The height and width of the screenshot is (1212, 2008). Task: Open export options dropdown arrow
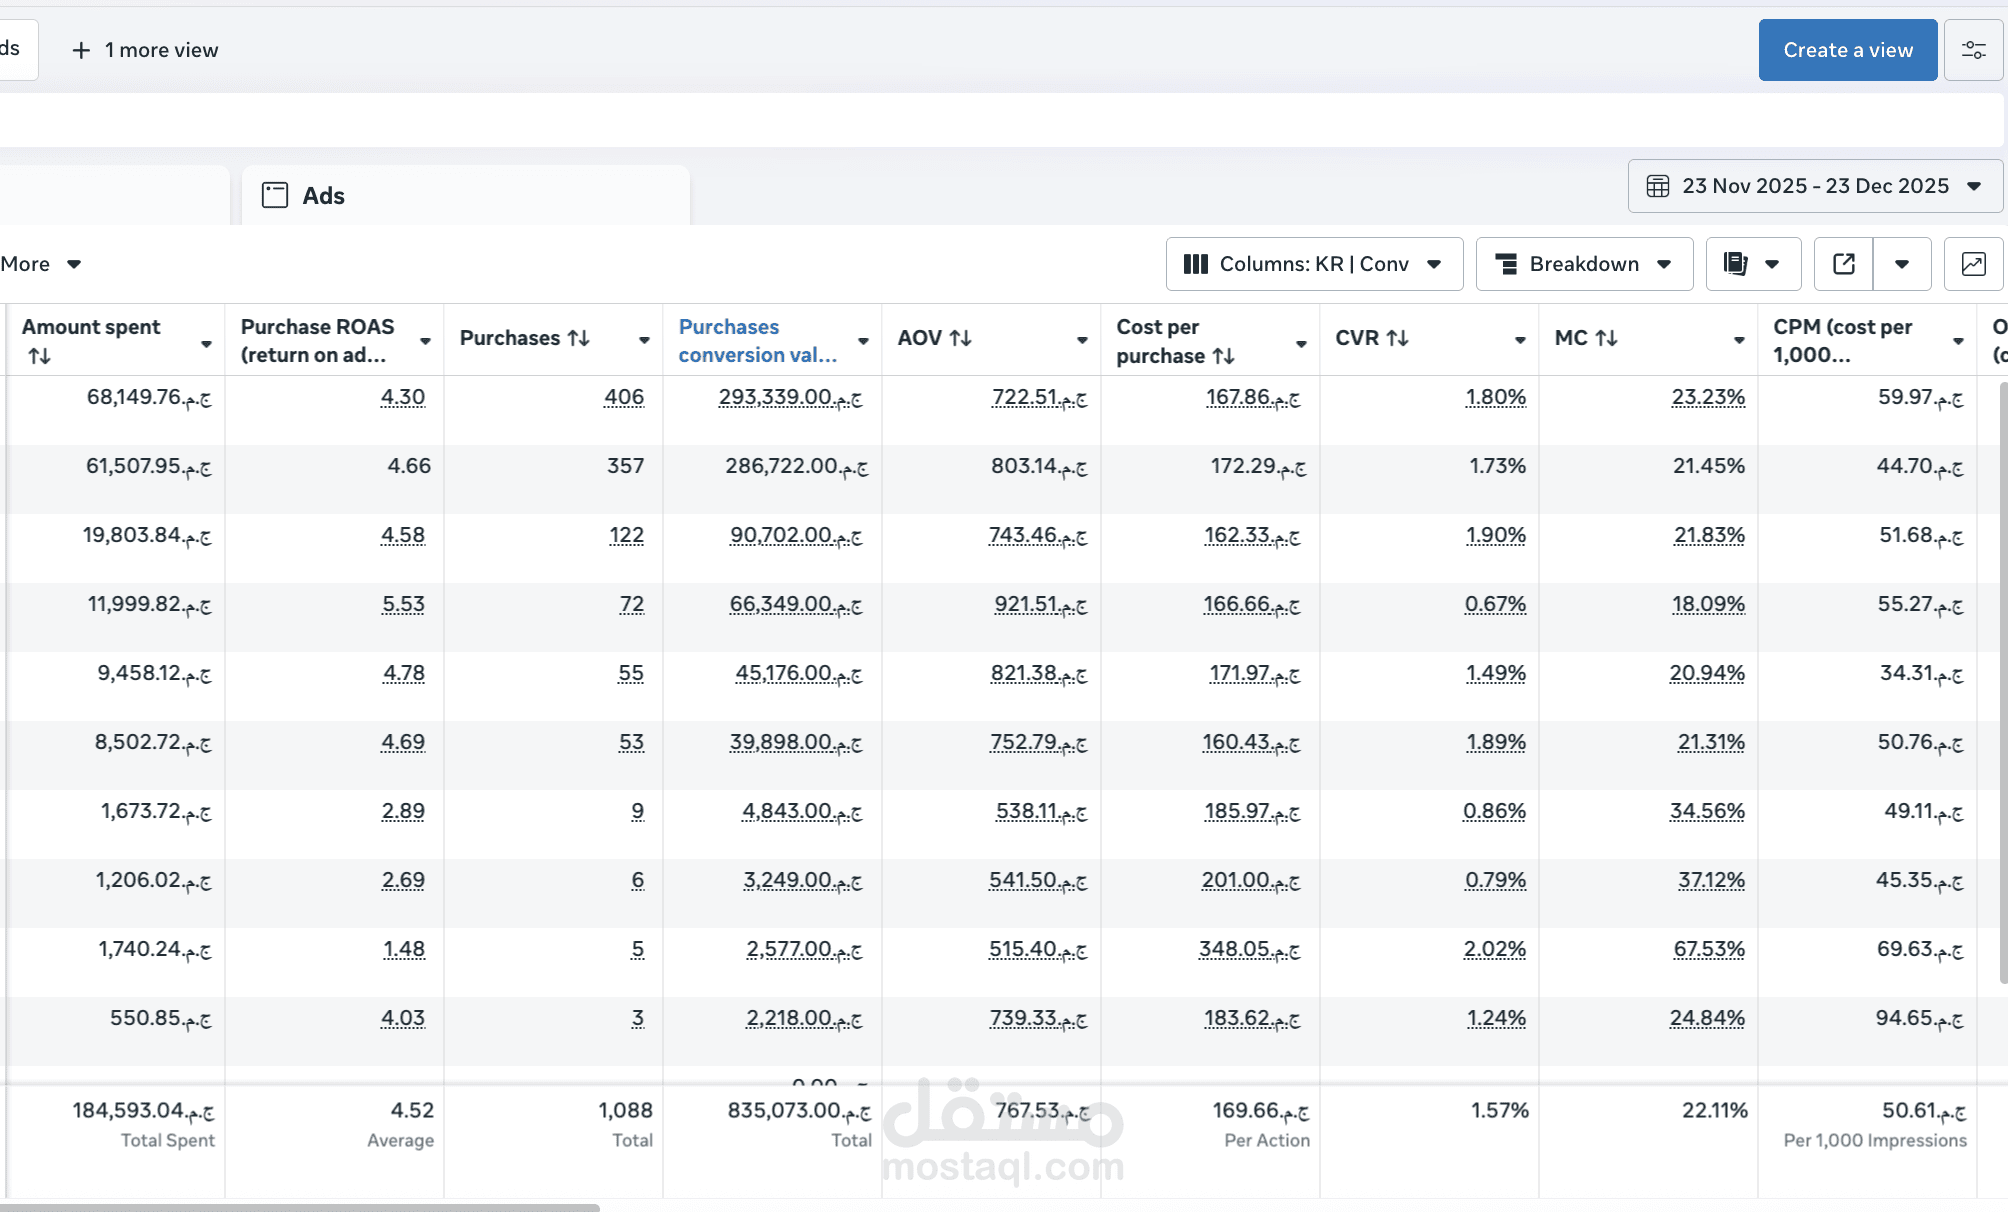click(x=1901, y=264)
